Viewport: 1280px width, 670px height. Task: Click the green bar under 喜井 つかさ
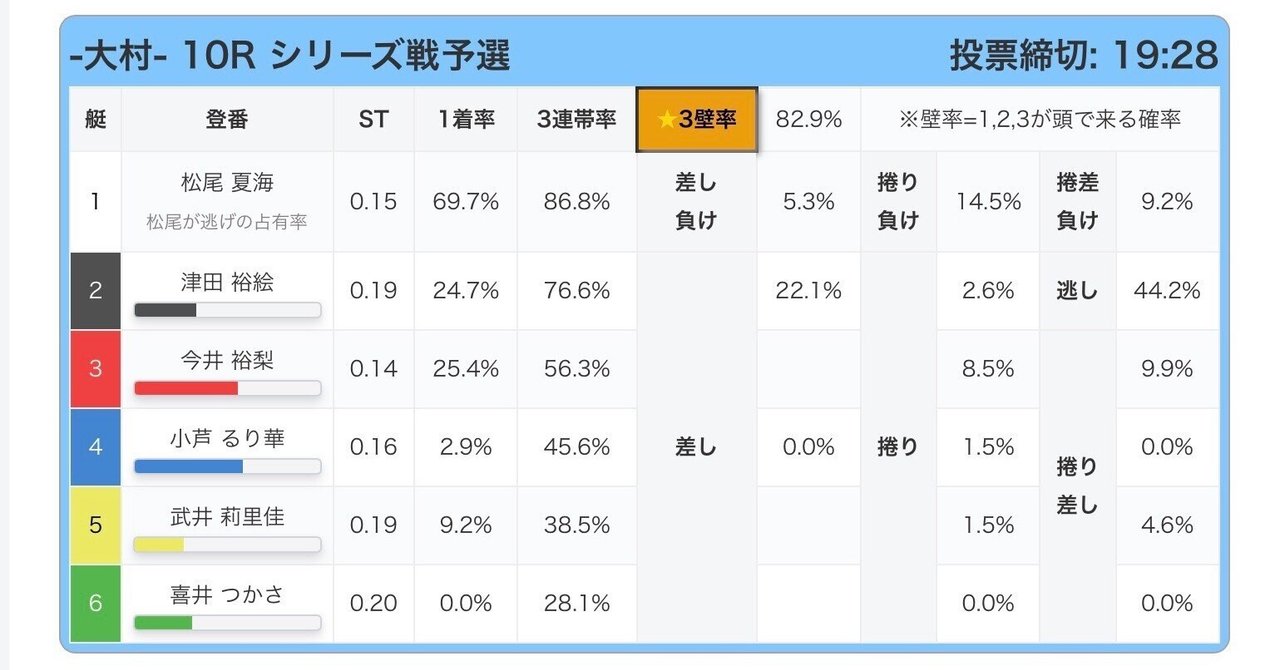pyautogui.click(x=163, y=622)
